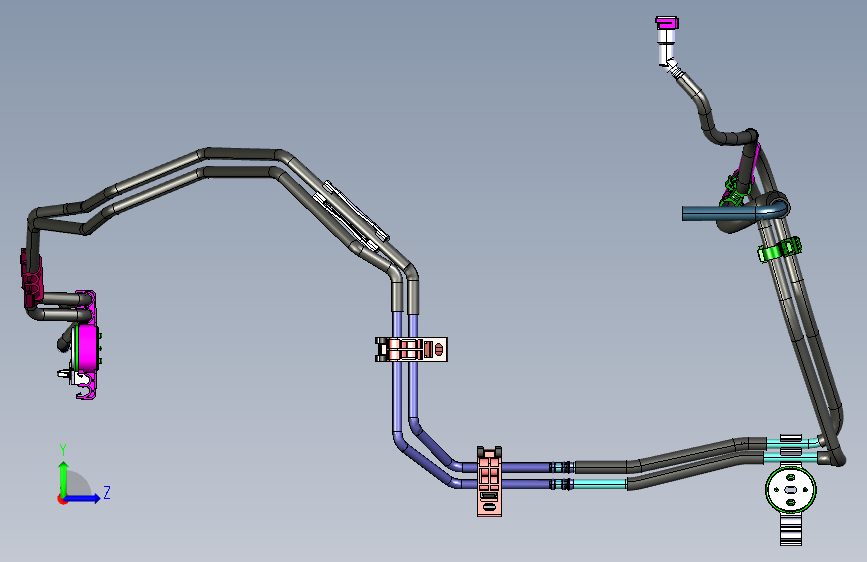Pick the flat grey sleeve on the diagonal tubes
Image resolution: width=867 pixels, height=562 pixels.
(351, 216)
